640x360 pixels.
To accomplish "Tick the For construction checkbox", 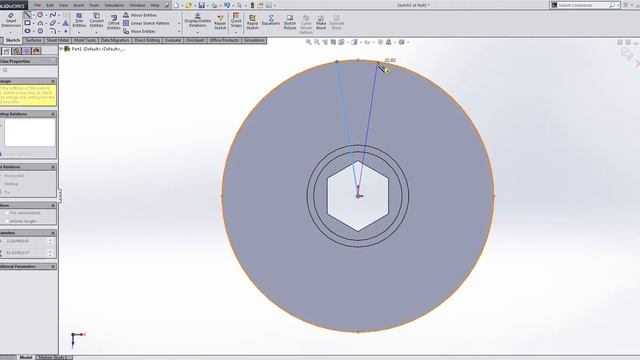I will click(x=7, y=213).
